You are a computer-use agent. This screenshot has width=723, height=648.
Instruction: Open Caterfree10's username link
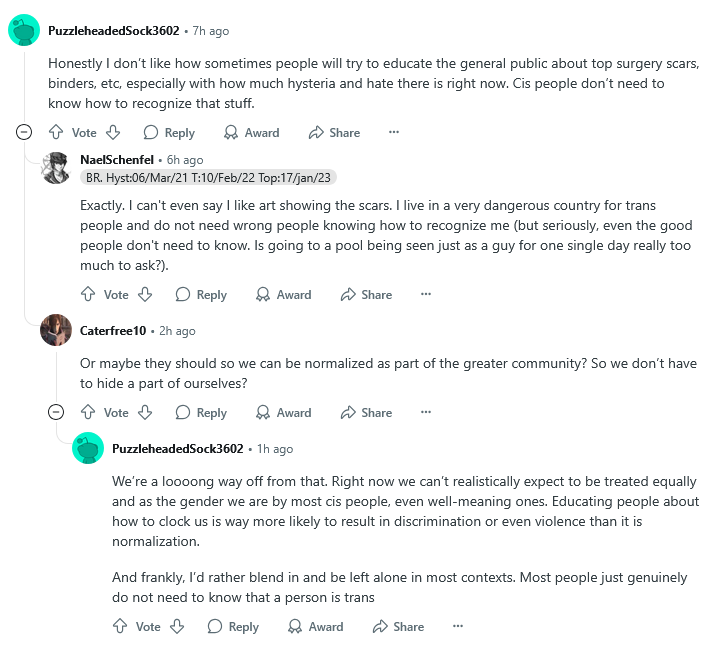point(115,330)
